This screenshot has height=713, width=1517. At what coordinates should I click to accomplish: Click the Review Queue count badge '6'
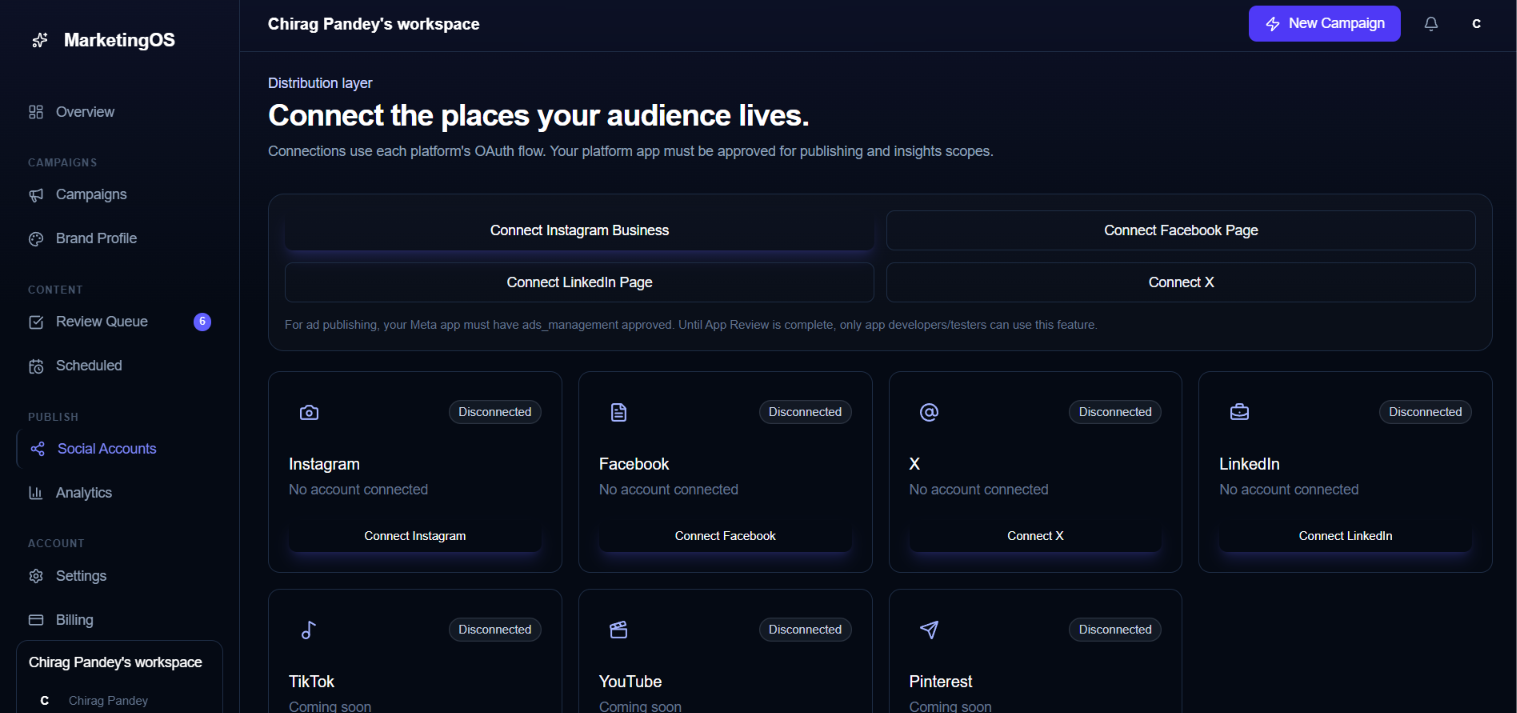coord(202,322)
